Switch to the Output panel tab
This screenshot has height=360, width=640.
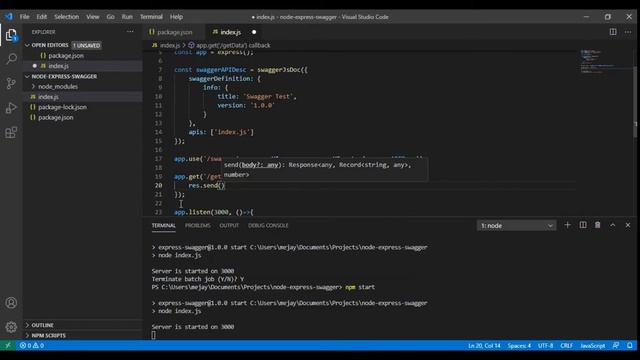229,225
